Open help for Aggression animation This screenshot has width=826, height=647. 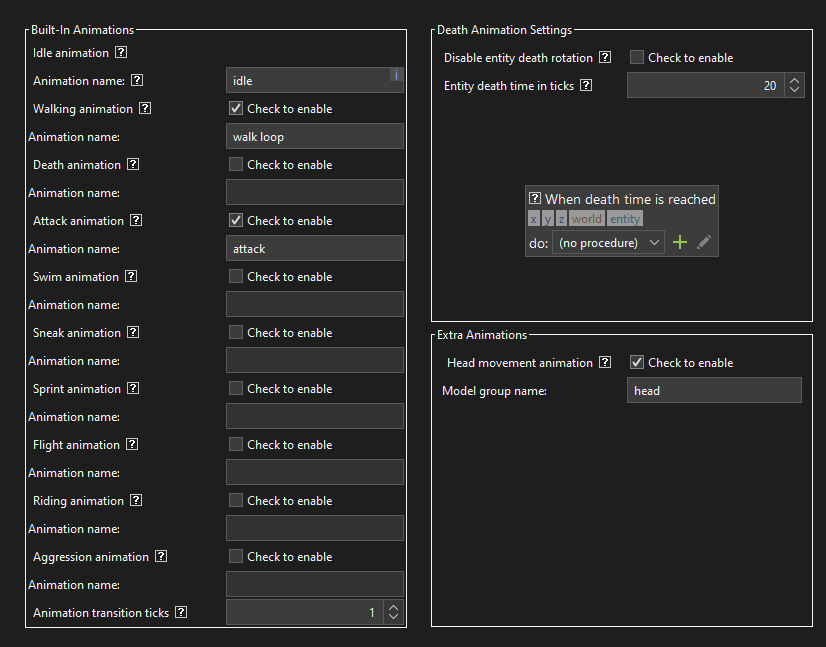pyautogui.click(x=161, y=556)
